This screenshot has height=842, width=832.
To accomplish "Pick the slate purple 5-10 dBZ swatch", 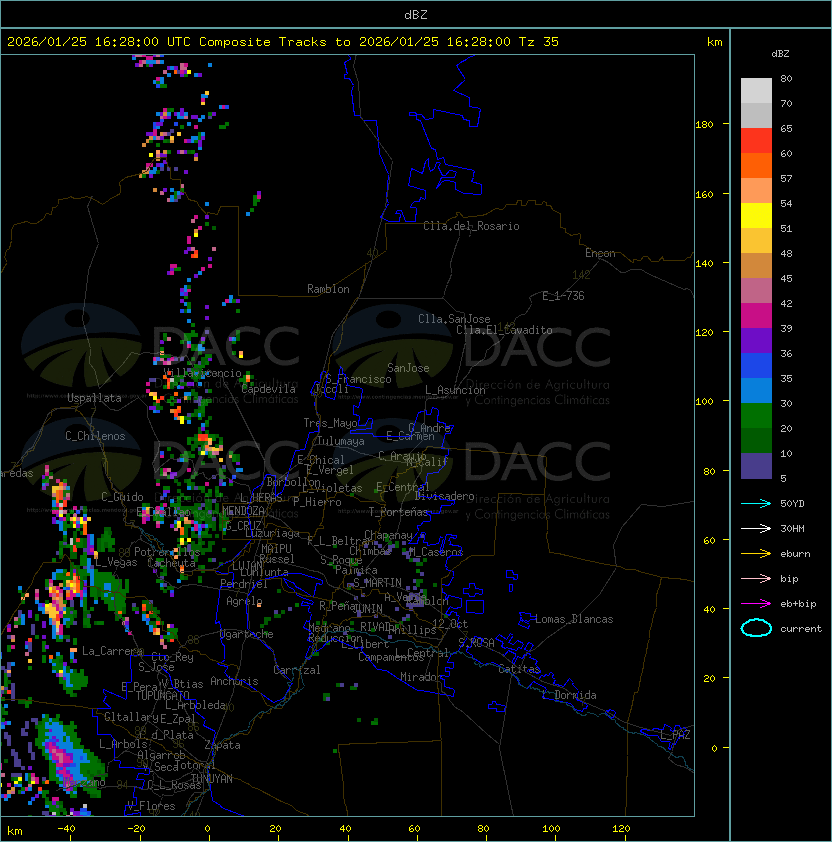I will [x=756, y=466].
